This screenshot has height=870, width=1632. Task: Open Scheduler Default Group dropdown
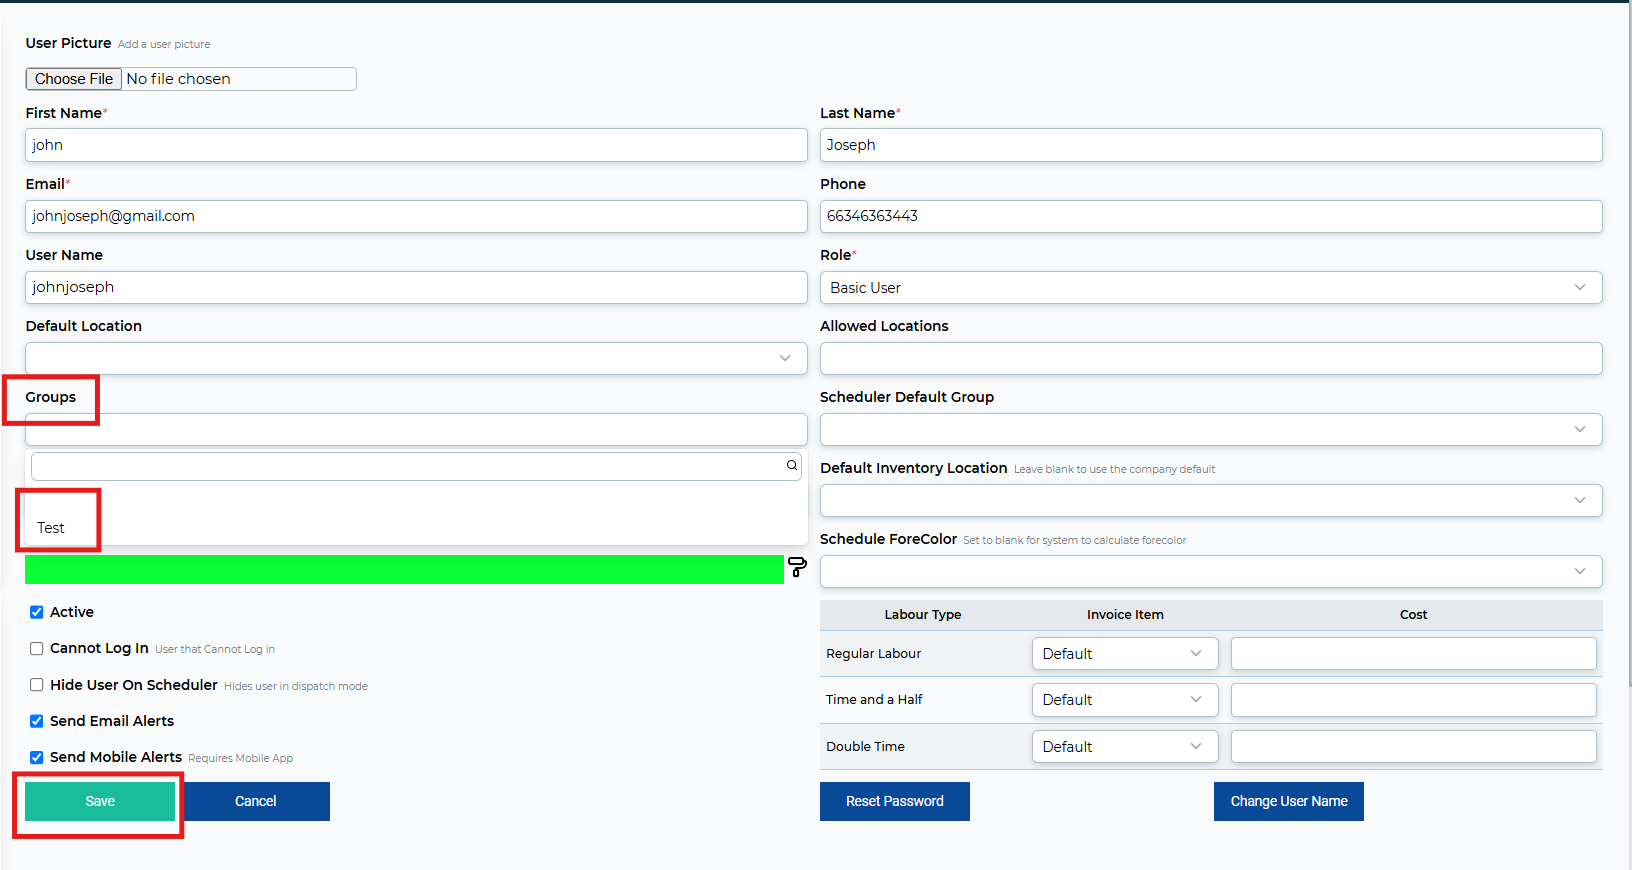pos(1211,430)
